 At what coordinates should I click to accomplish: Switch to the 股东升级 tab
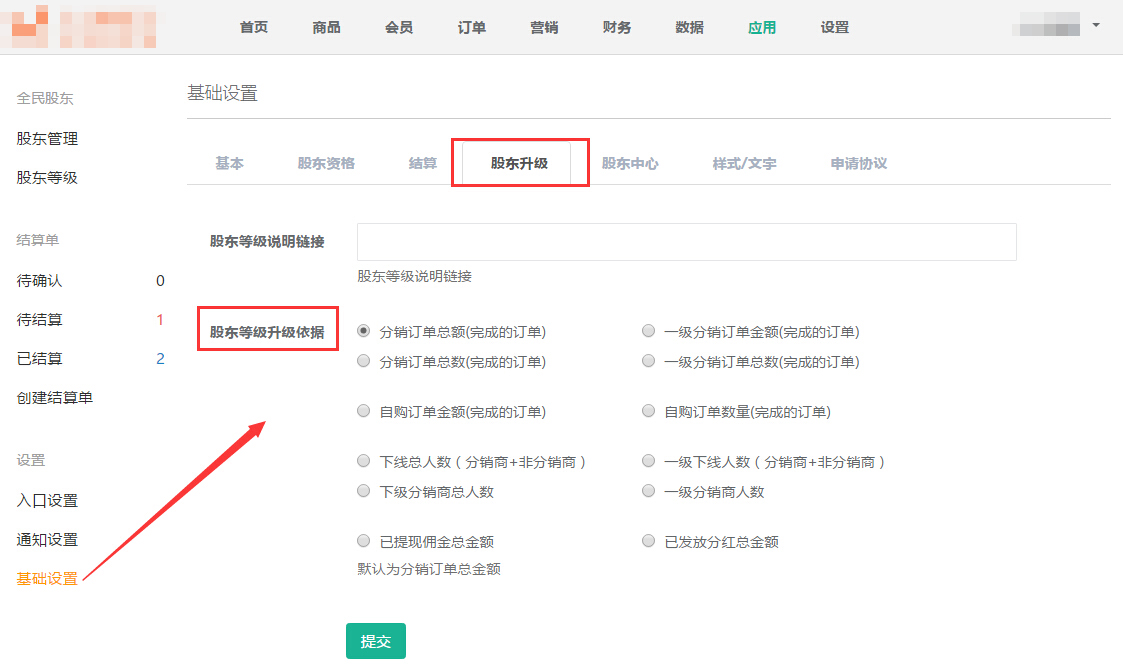point(519,163)
